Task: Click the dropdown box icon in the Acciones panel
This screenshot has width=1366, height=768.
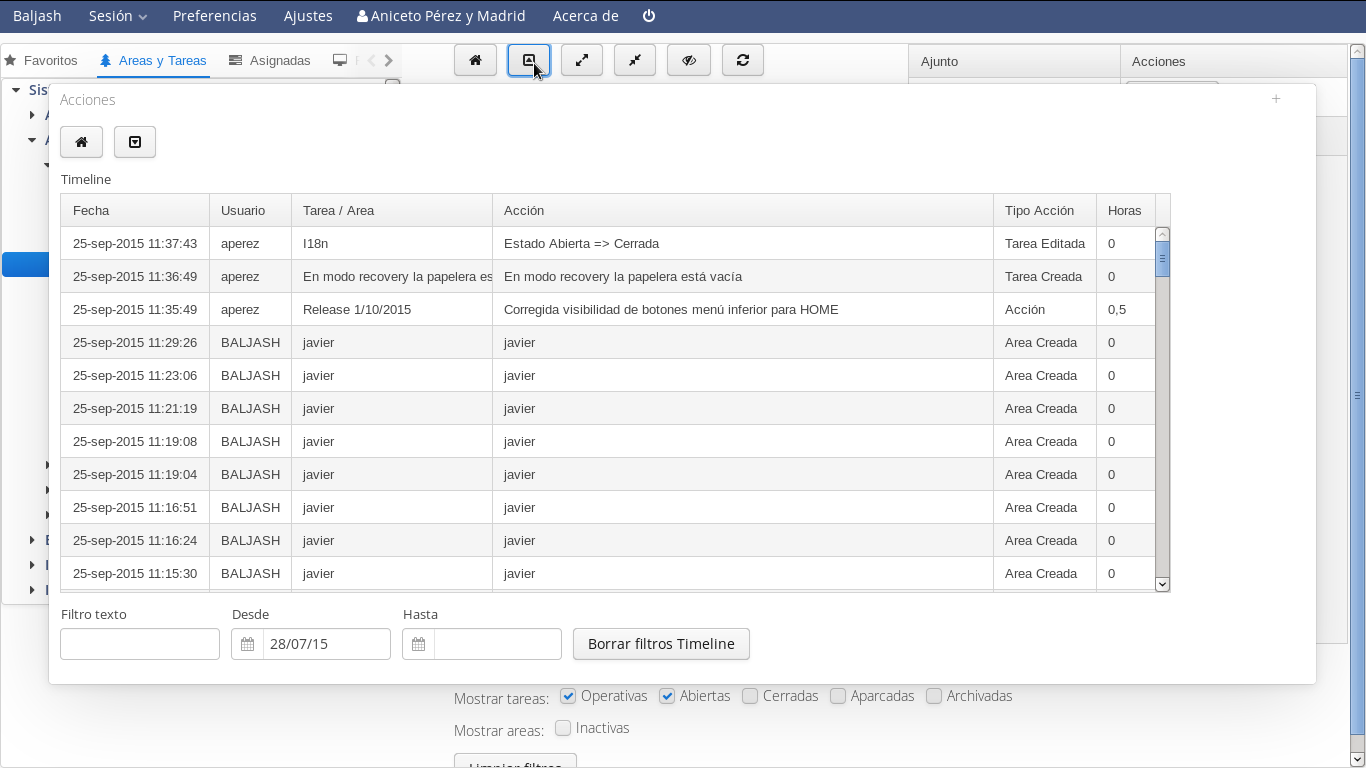Action: coord(135,142)
